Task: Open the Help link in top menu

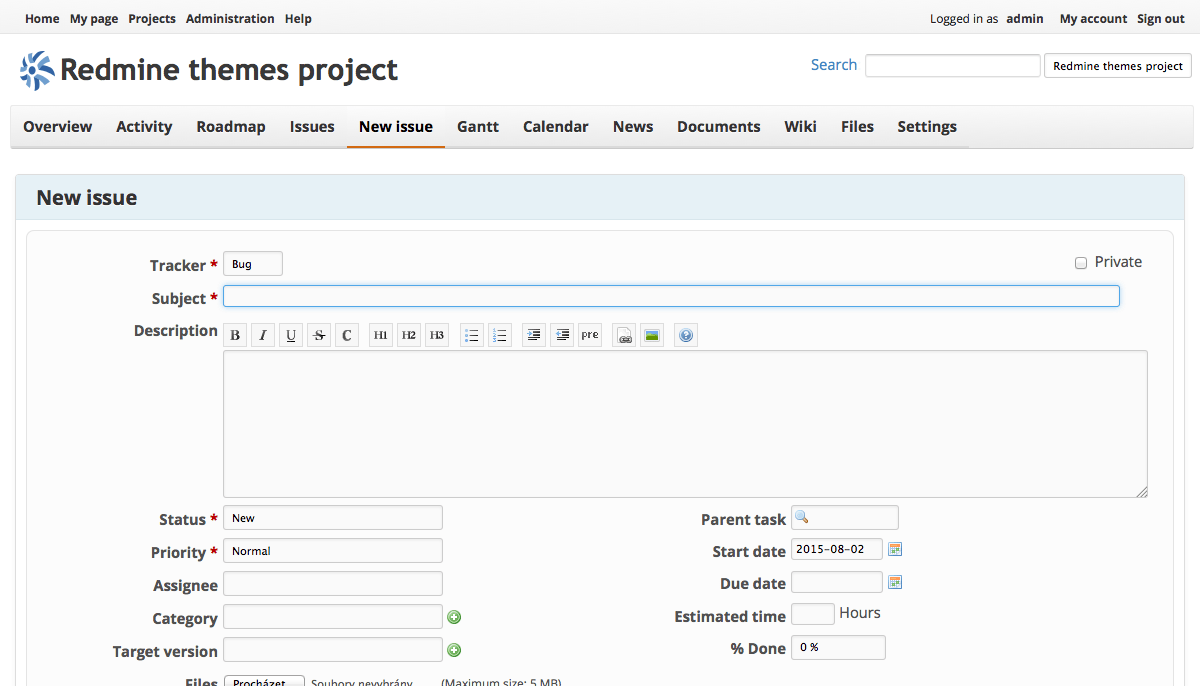Action: click(x=298, y=19)
